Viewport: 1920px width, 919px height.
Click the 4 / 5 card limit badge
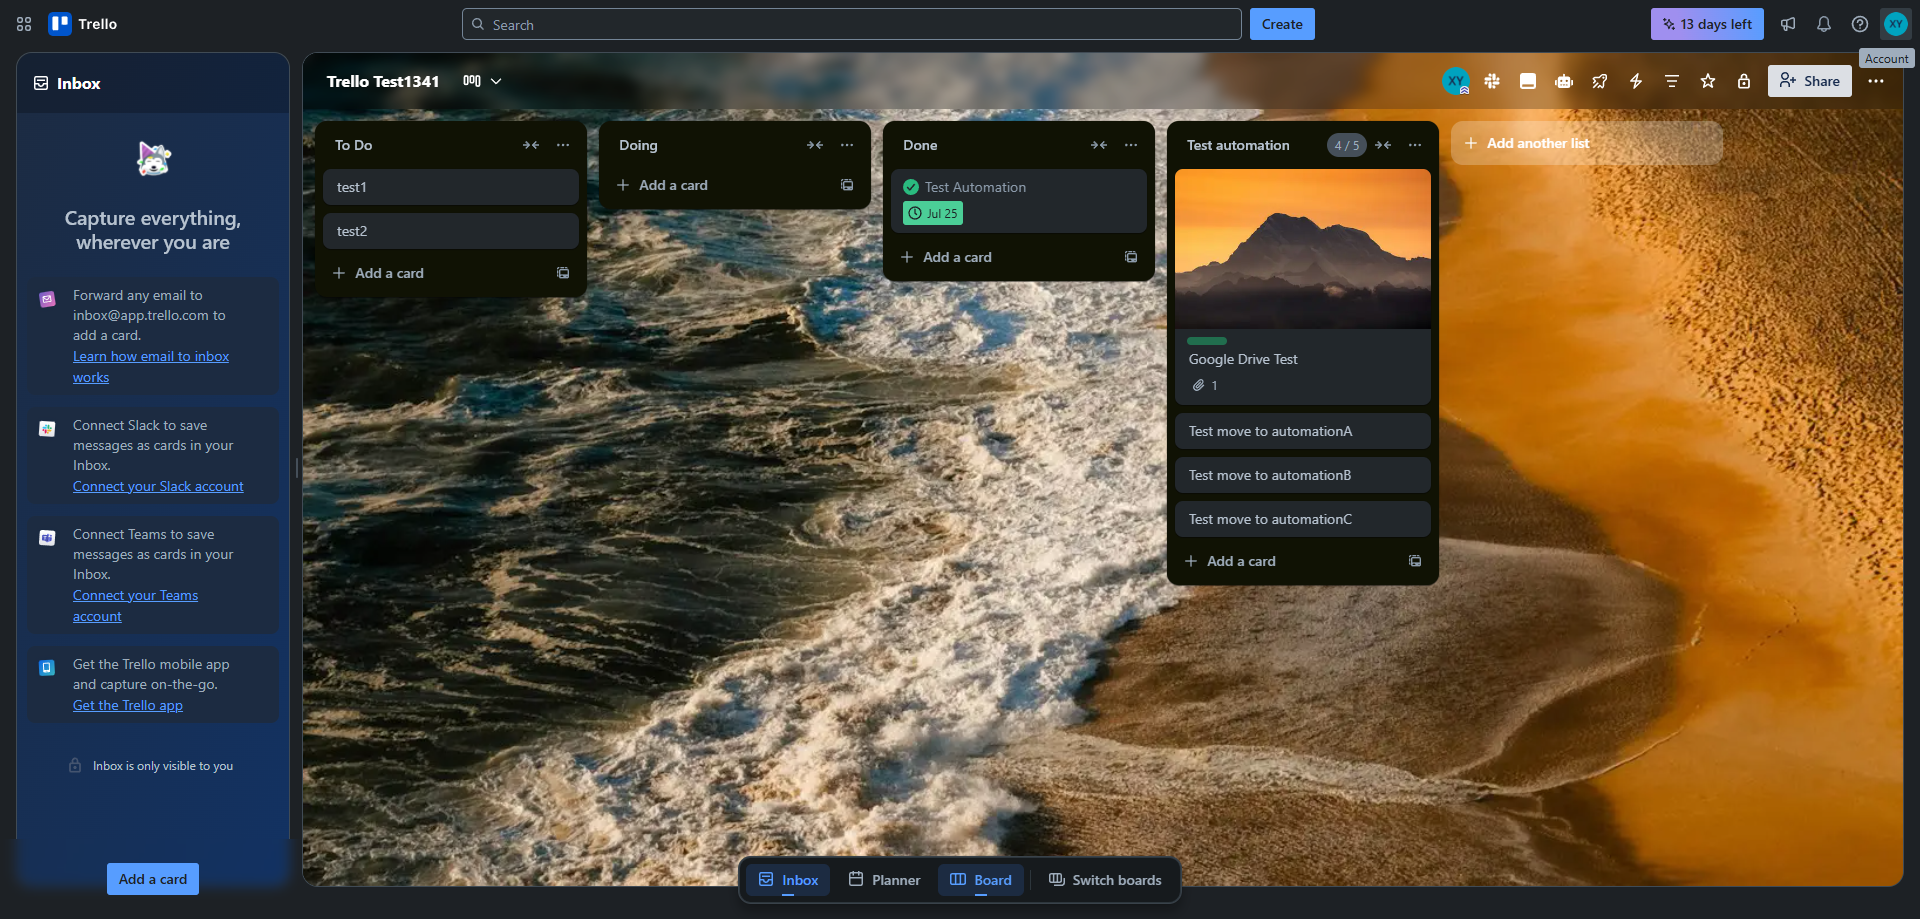pos(1347,145)
